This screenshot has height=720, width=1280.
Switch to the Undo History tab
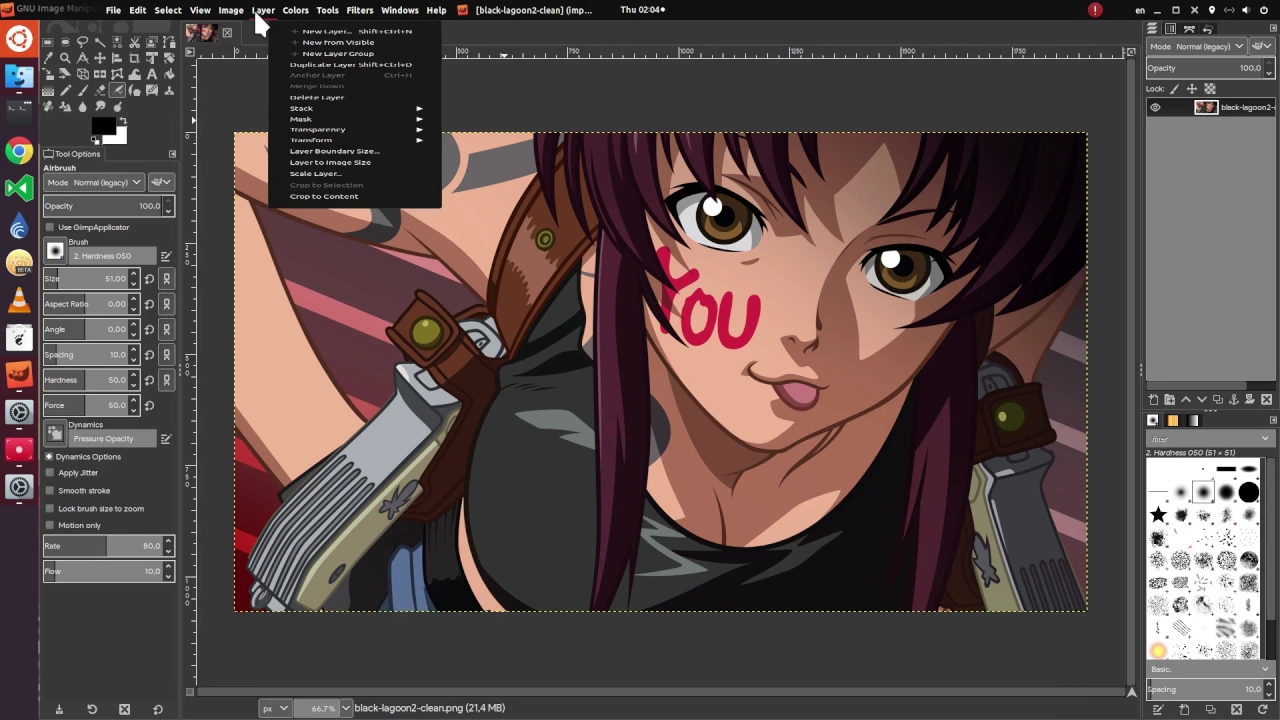pos(1207,29)
